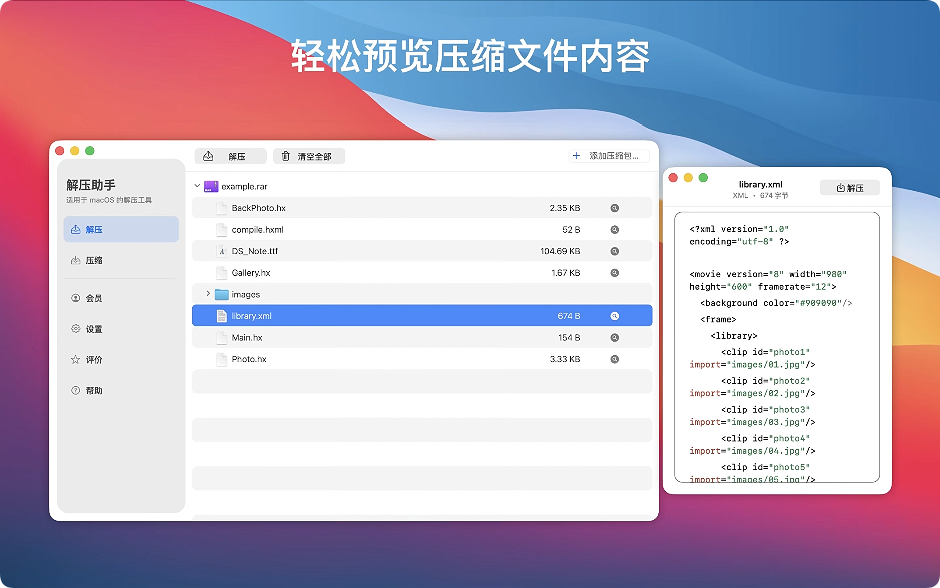Click the 解压 extract toolbar button

[230, 156]
